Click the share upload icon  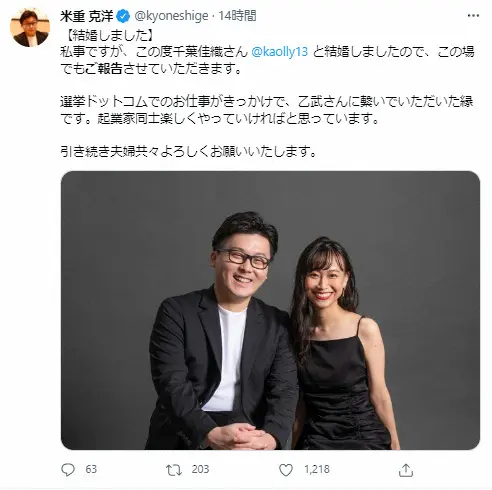[x=406, y=470]
